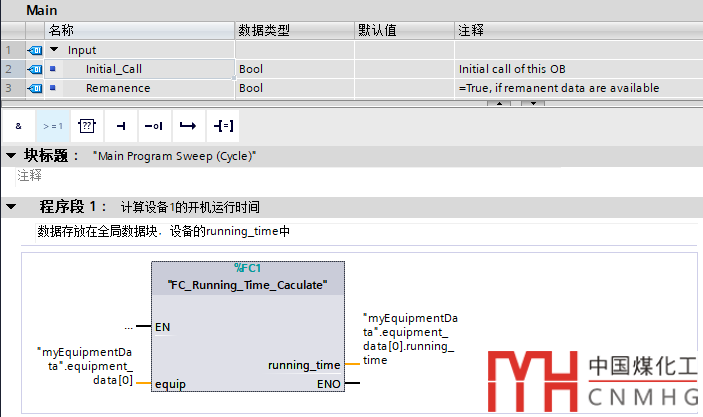This screenshot has height=417, width=703.
Task: Click default value cell for Initial_Call
Action: [404, 69]
